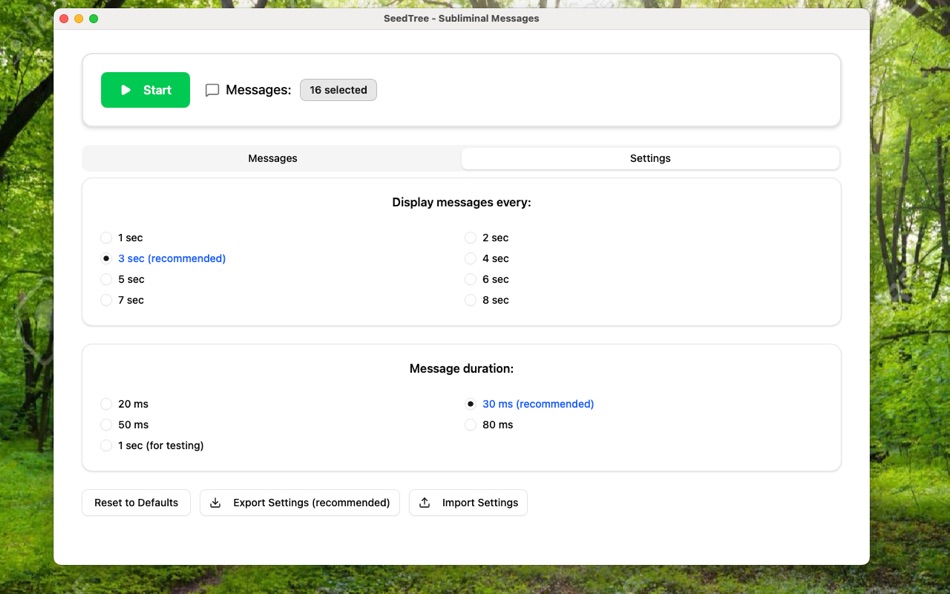The width and height of the screenshot is (950, 594).
Task: Open the Settings tab
Action: (650, 158)
